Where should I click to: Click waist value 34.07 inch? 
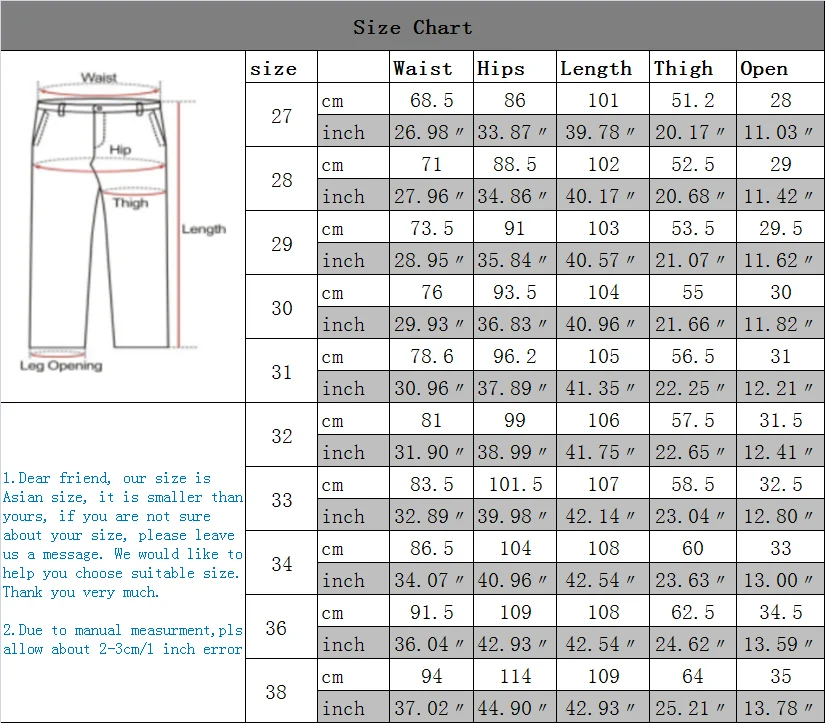[x=429, y=580]
